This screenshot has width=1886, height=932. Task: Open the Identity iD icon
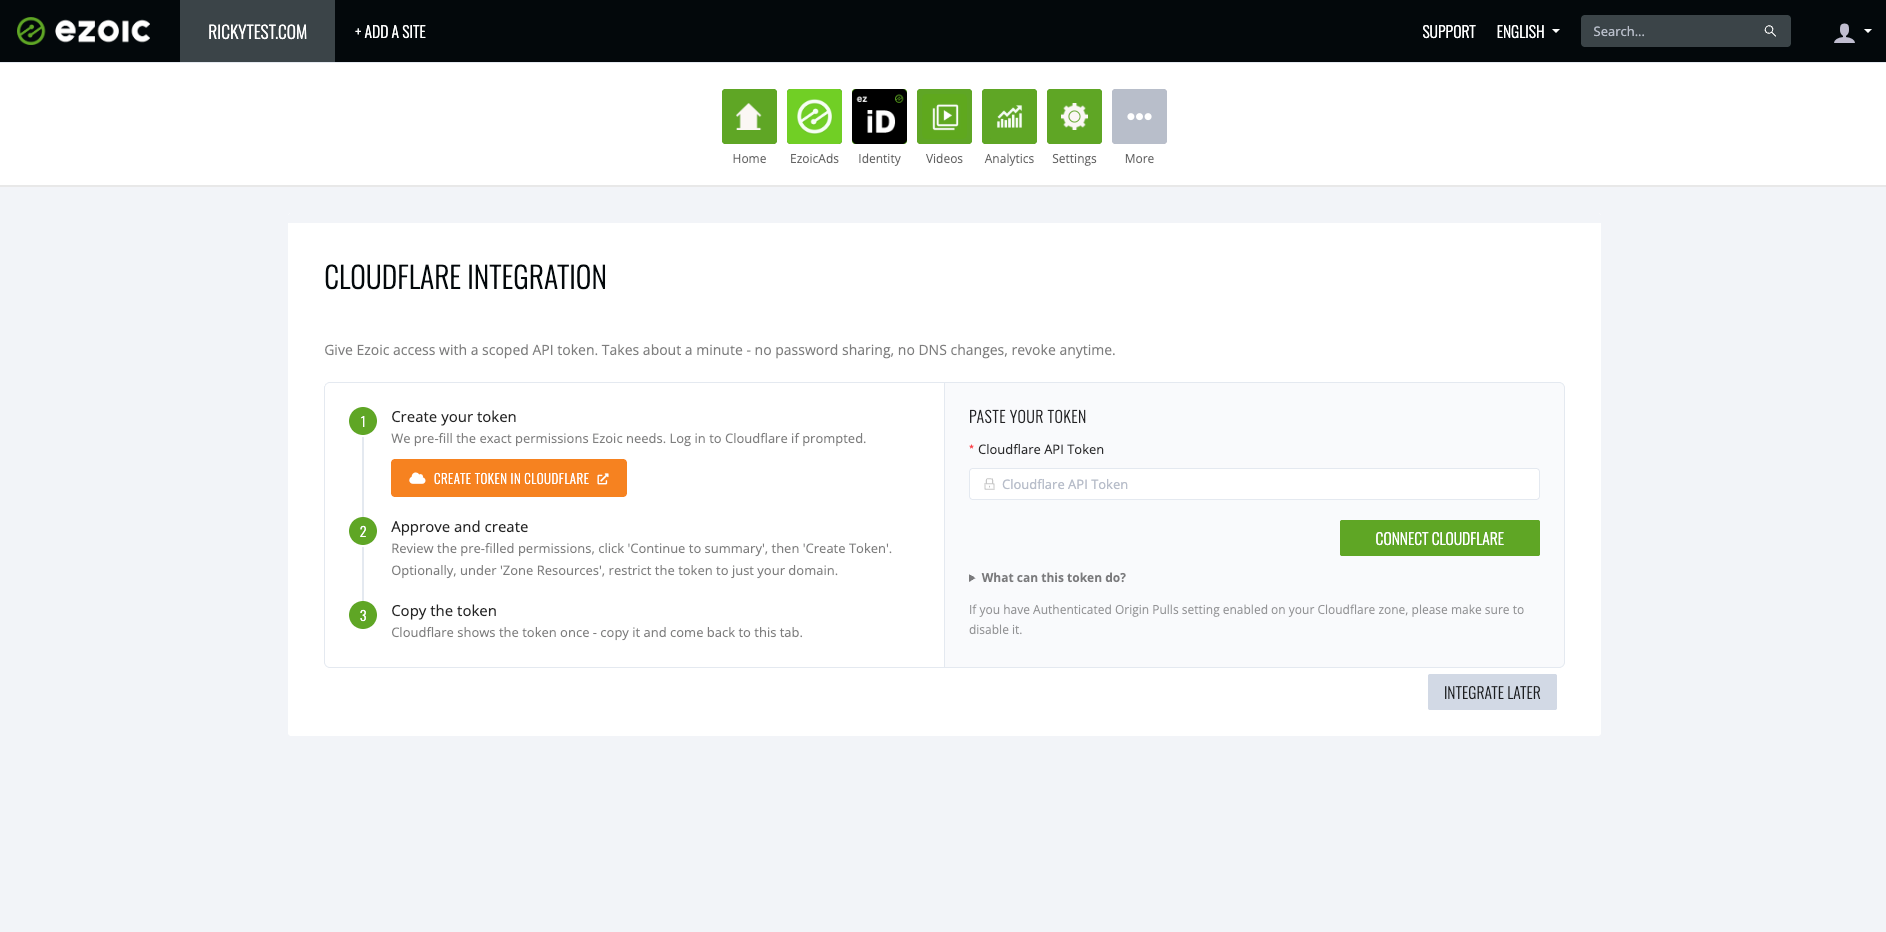[x=879, y=116]
